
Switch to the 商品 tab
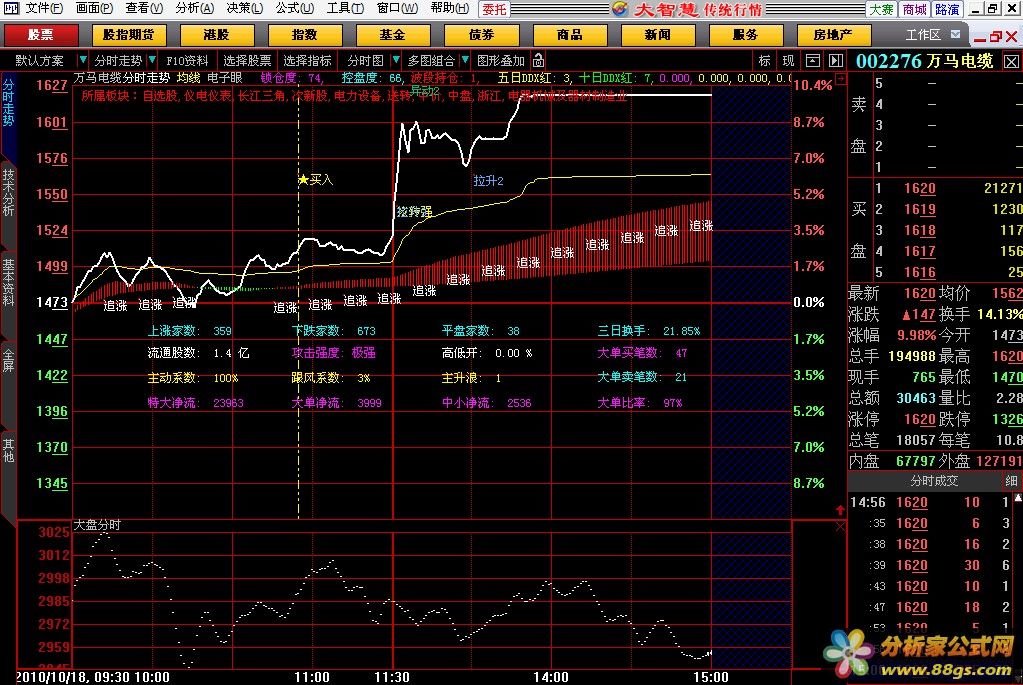click(x=570, y=35)
